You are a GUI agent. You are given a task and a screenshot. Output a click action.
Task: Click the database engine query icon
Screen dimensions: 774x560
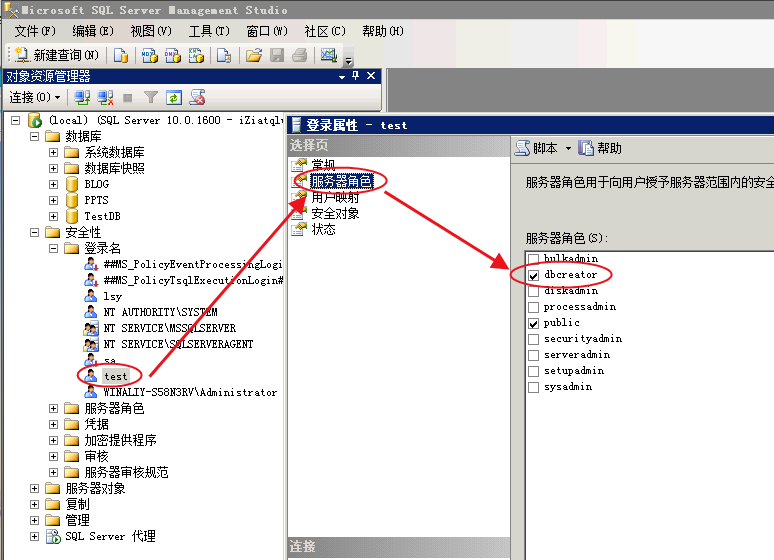pyautogui.click(x=121, y=55)
